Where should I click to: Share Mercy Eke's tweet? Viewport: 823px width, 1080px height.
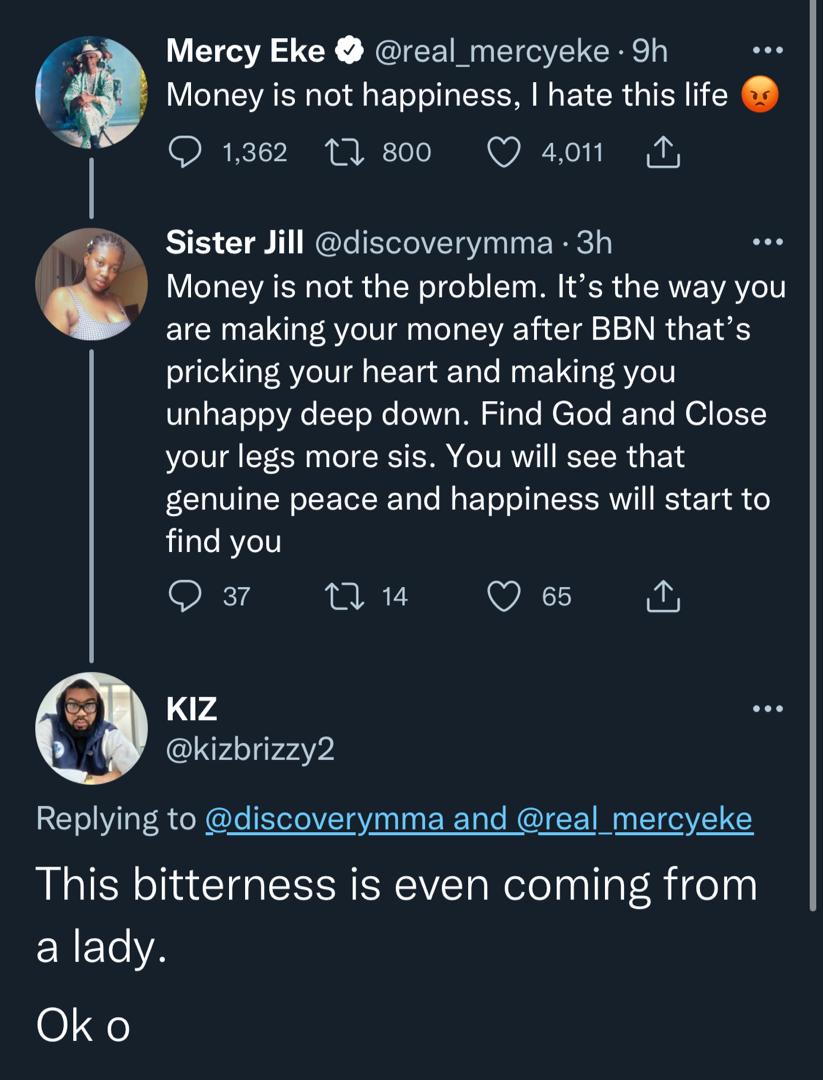[664, 152]
